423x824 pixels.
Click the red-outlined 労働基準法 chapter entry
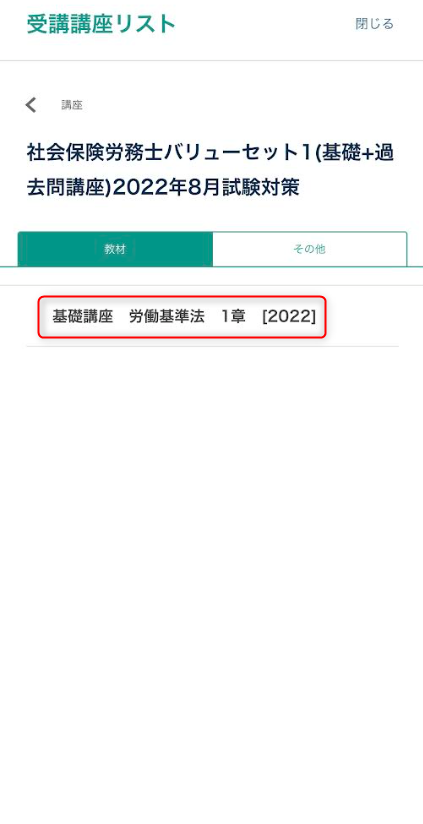pos(183,317)
